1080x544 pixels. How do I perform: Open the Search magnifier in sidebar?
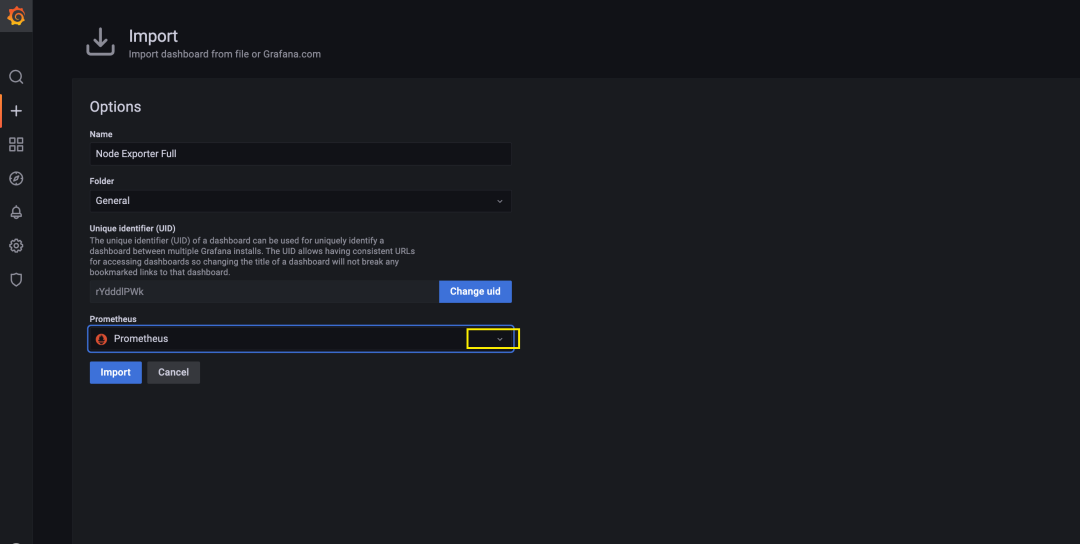(x=16, y=76)
